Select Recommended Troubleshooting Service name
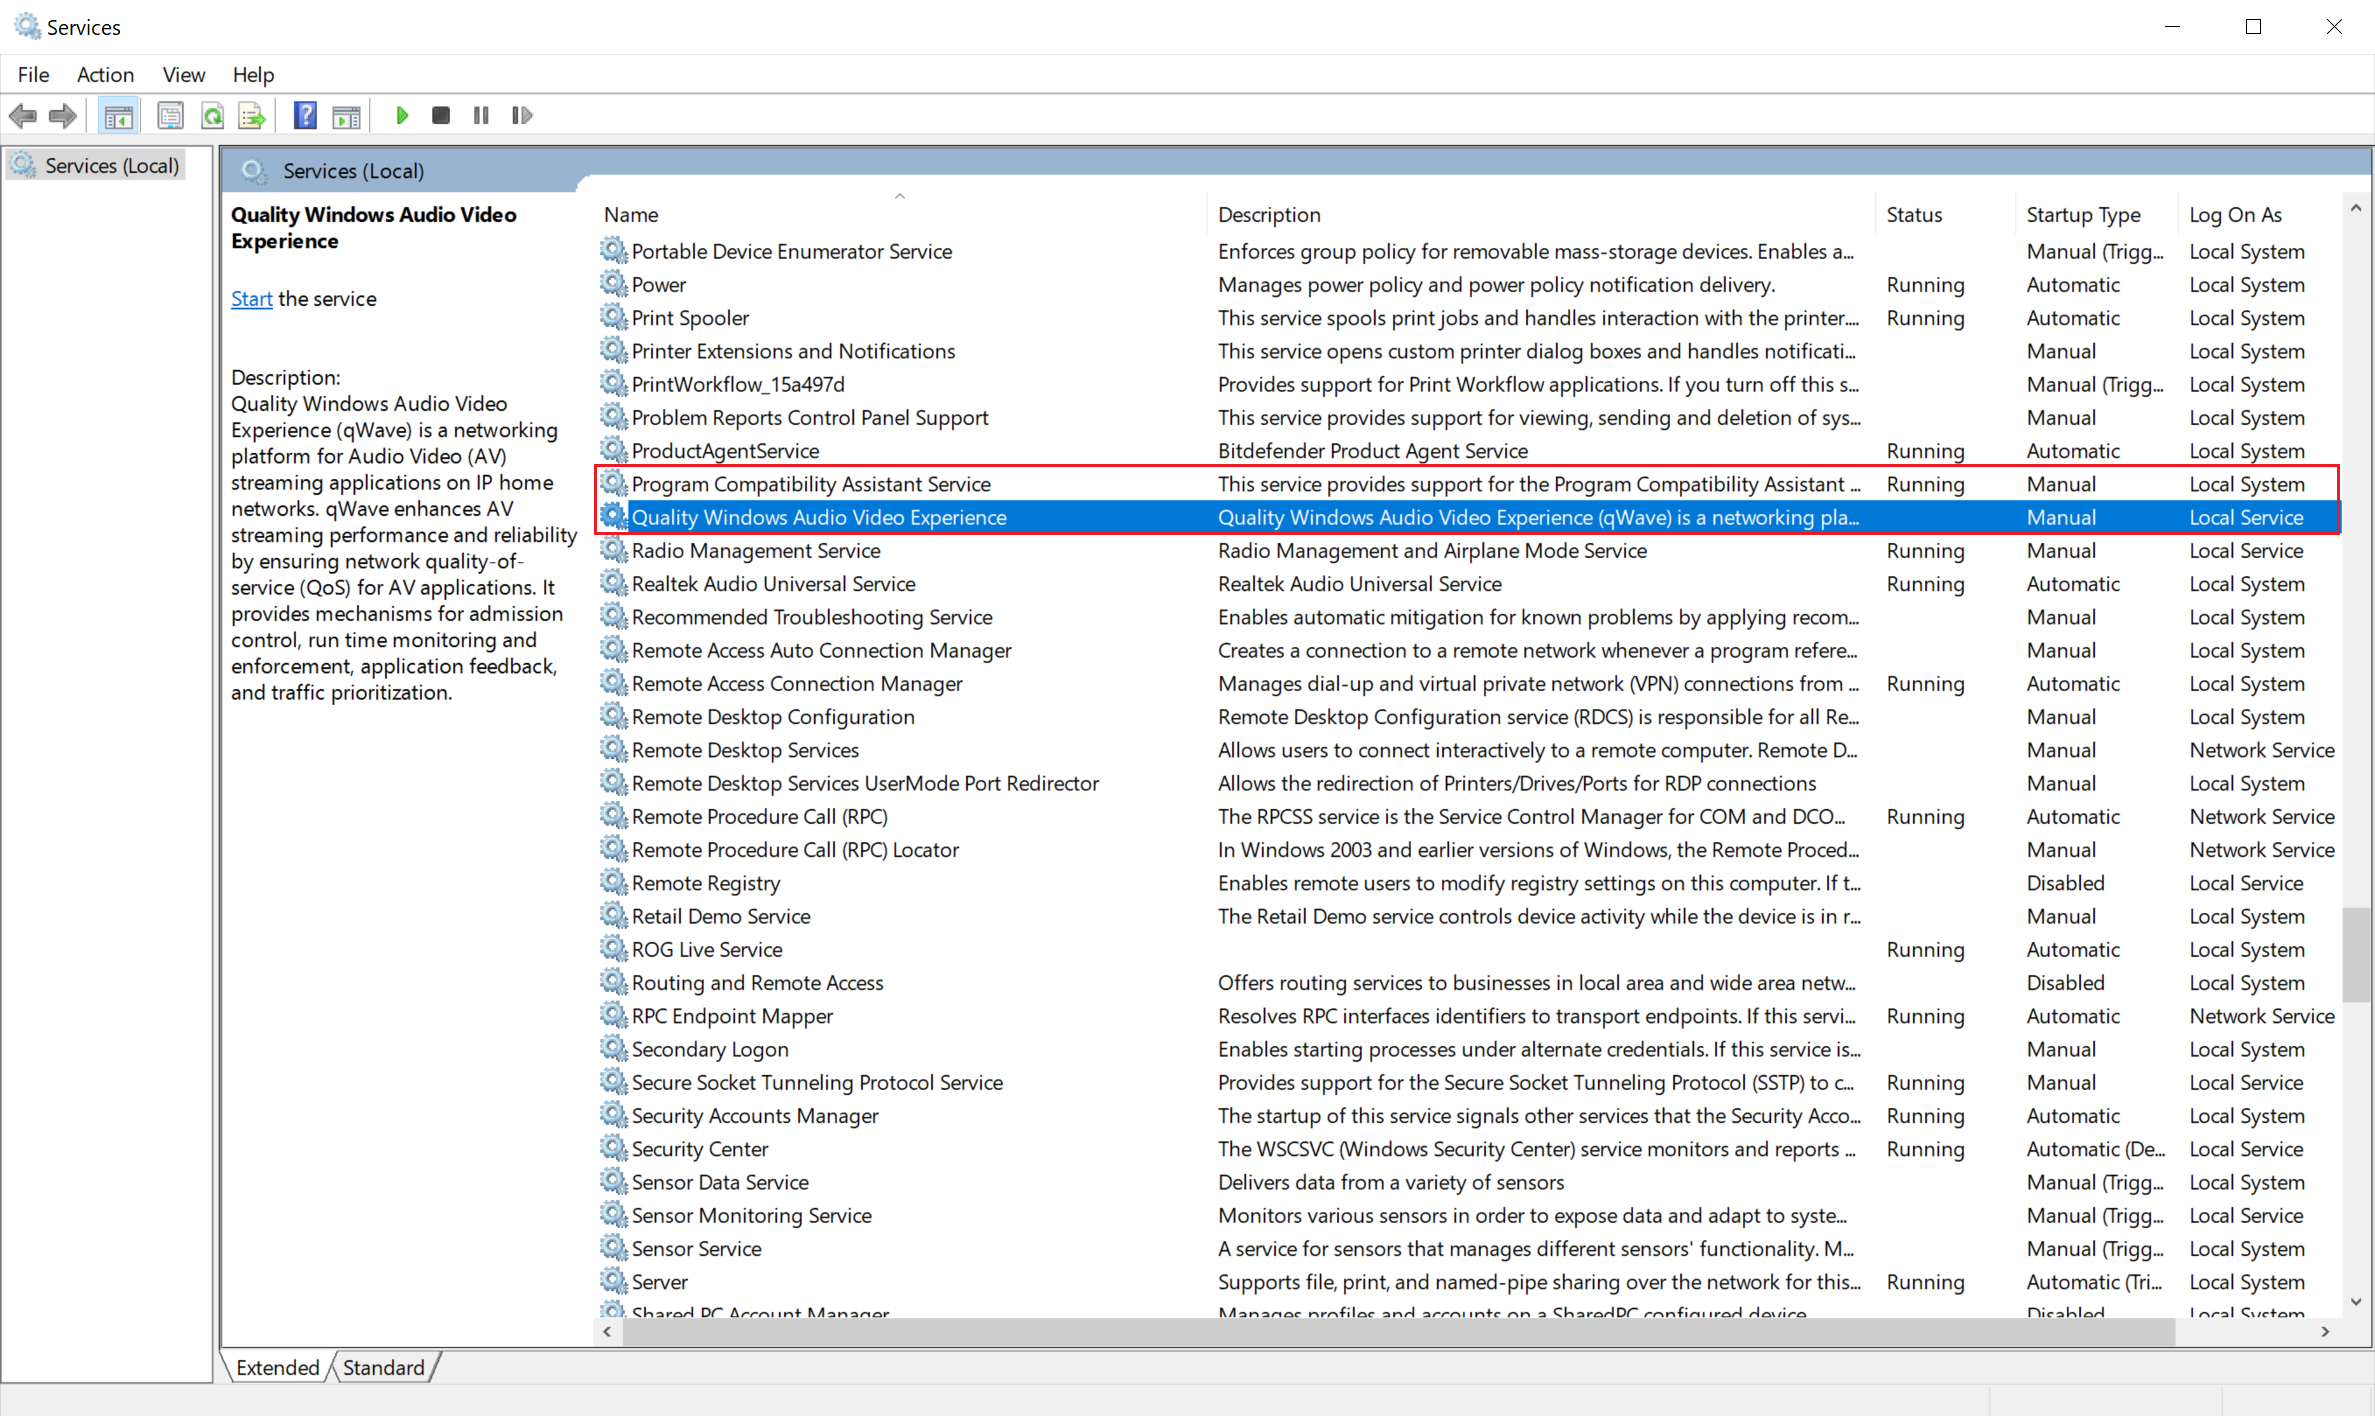 [x=812, y=618]
